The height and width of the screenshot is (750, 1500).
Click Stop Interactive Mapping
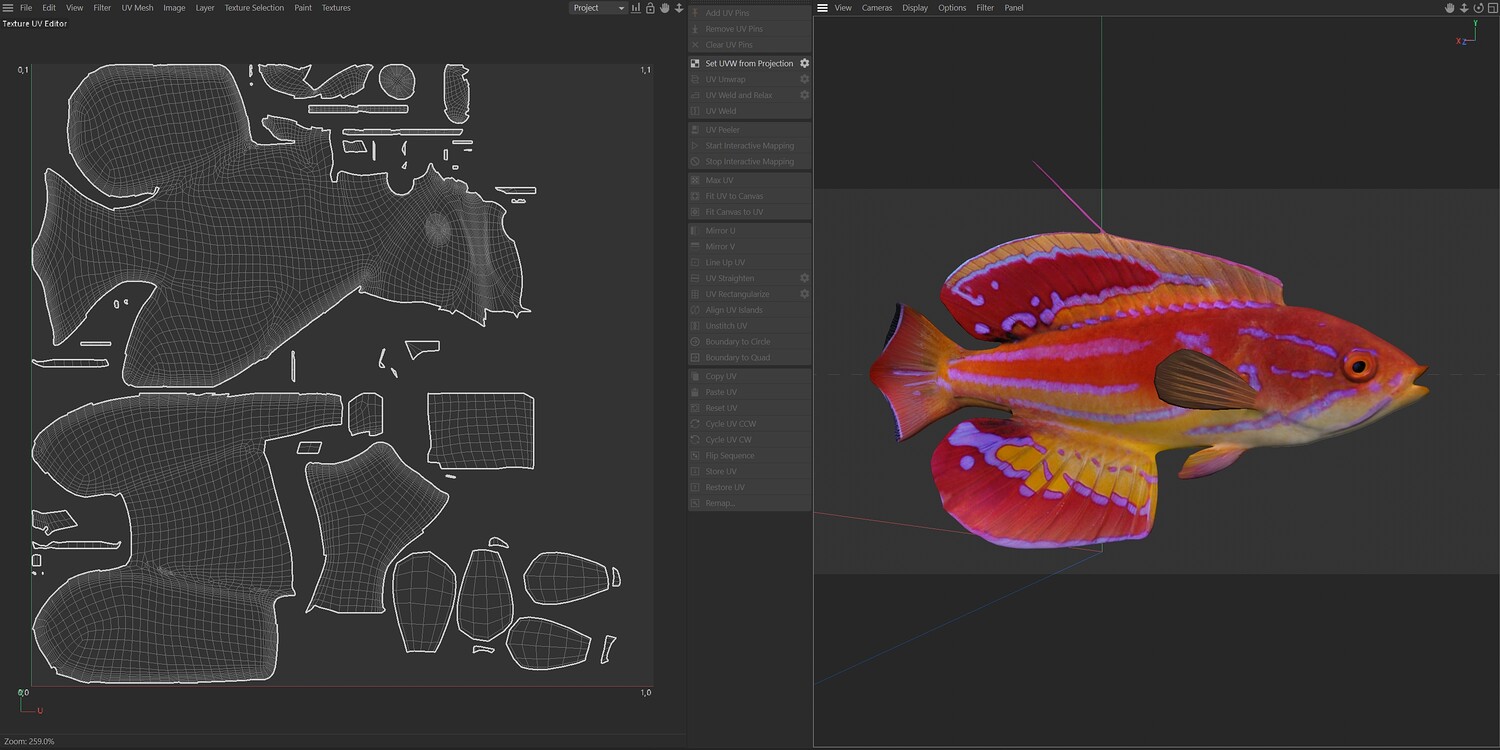pos(749,162)
